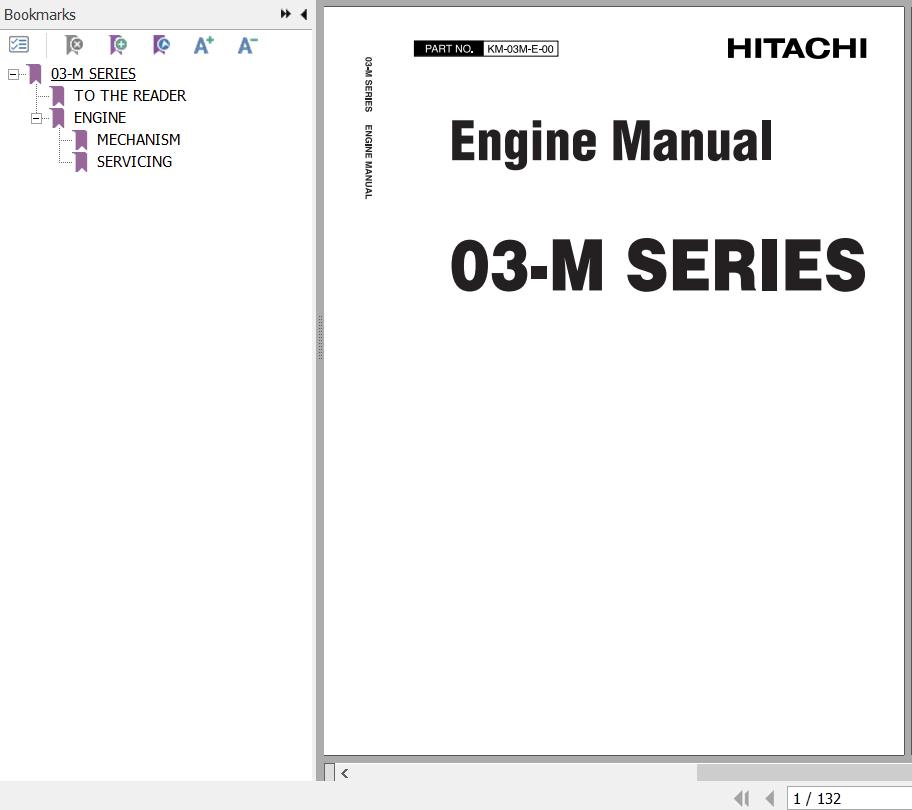The image size is (912, 810).
Task: Click bookmark icon next to TO THE READER
Action: tap(58, 96)
